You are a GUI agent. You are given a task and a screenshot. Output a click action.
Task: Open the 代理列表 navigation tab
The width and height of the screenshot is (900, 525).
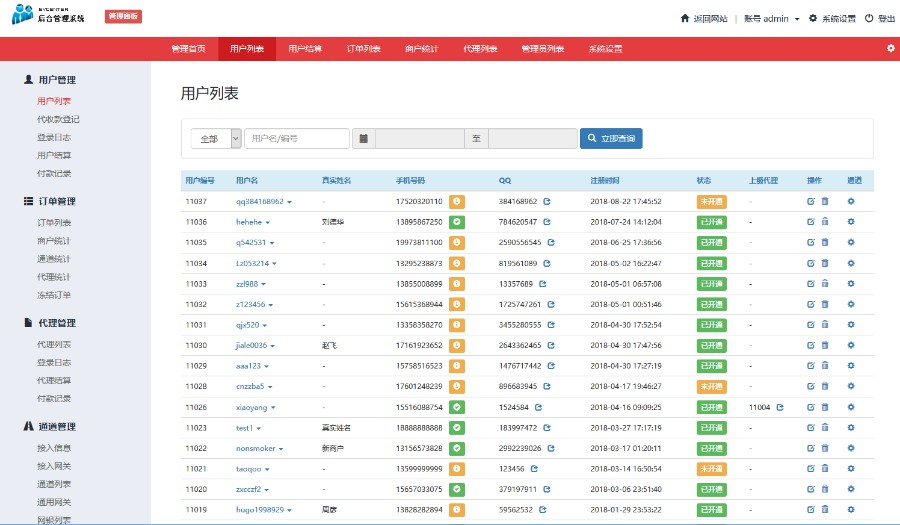pos(480,49)
